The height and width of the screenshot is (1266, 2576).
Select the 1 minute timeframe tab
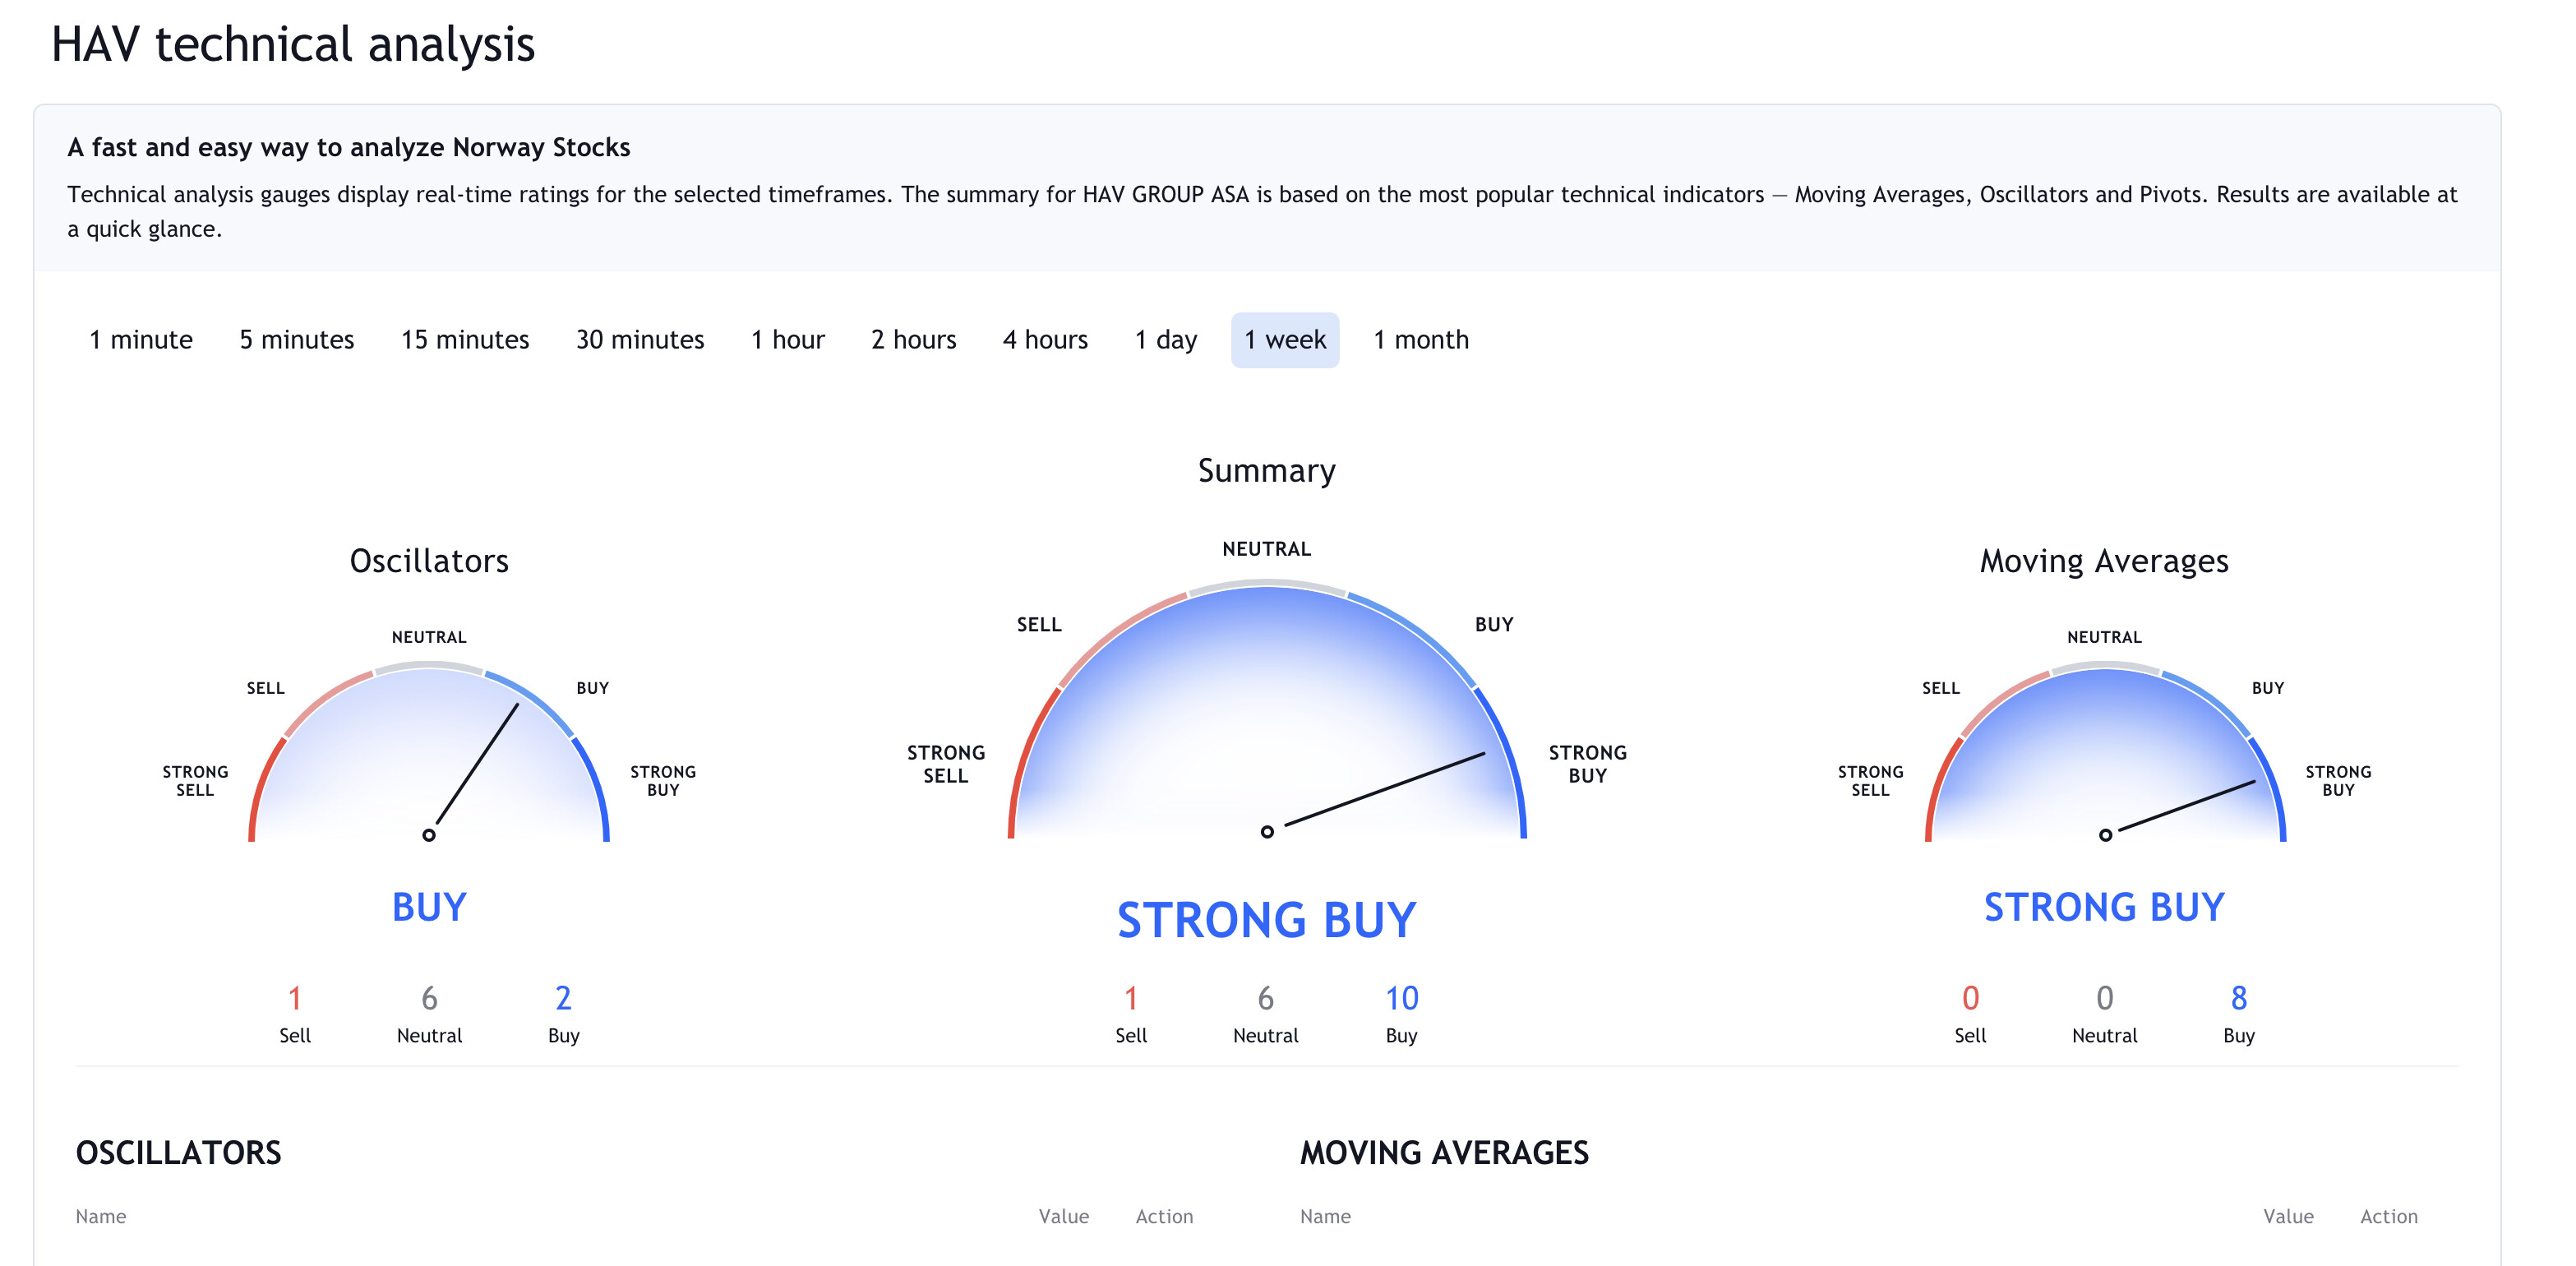[x=140, y=340]
